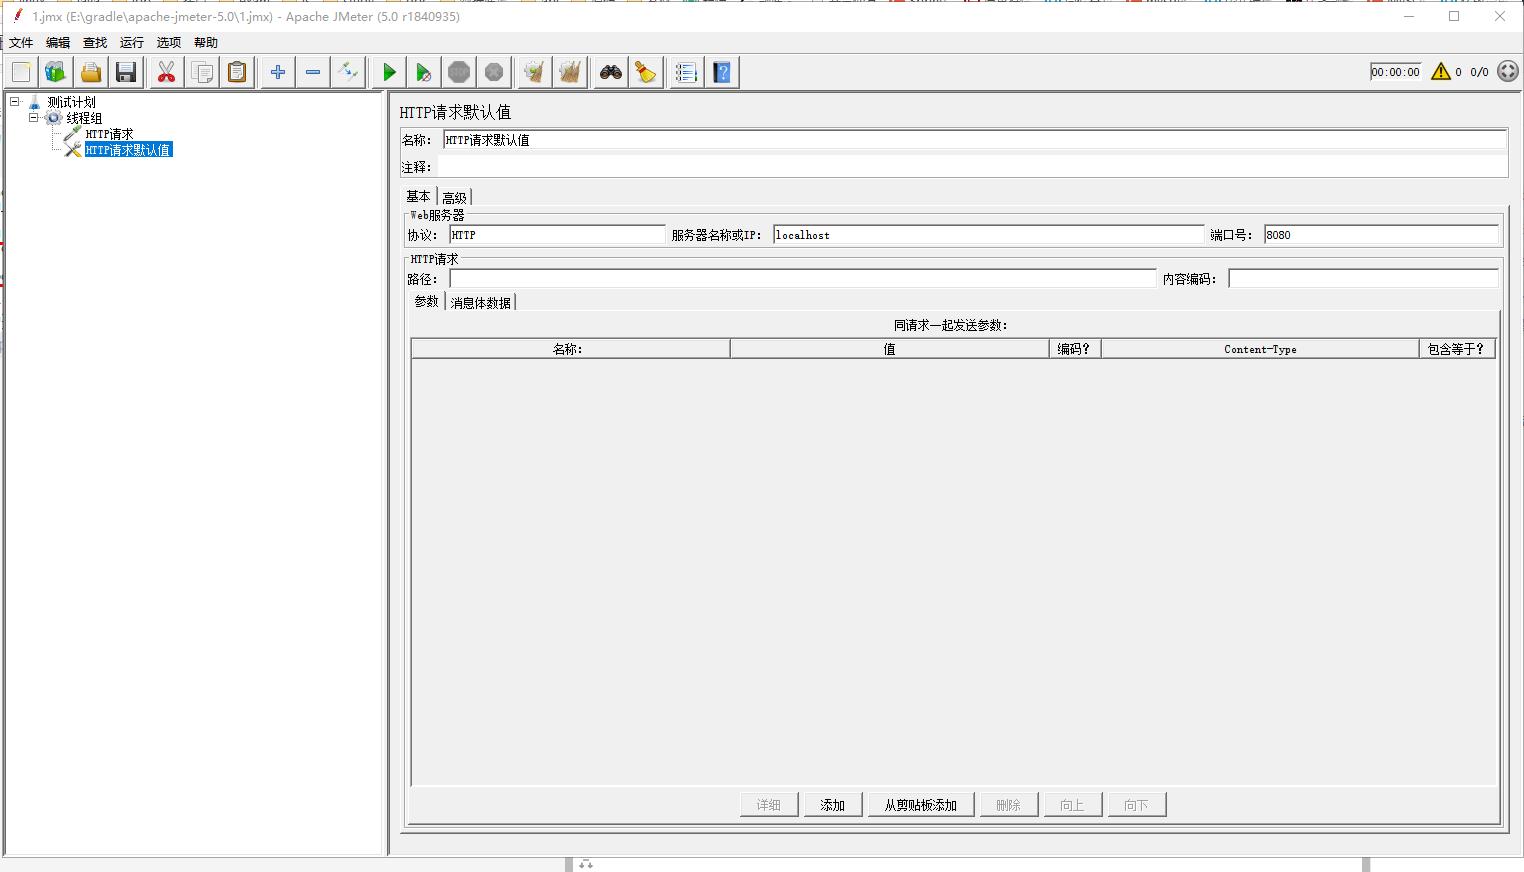The image size is (1524, 872).
Task: Save the test plan with disk icon
Action: pos(126,72)
